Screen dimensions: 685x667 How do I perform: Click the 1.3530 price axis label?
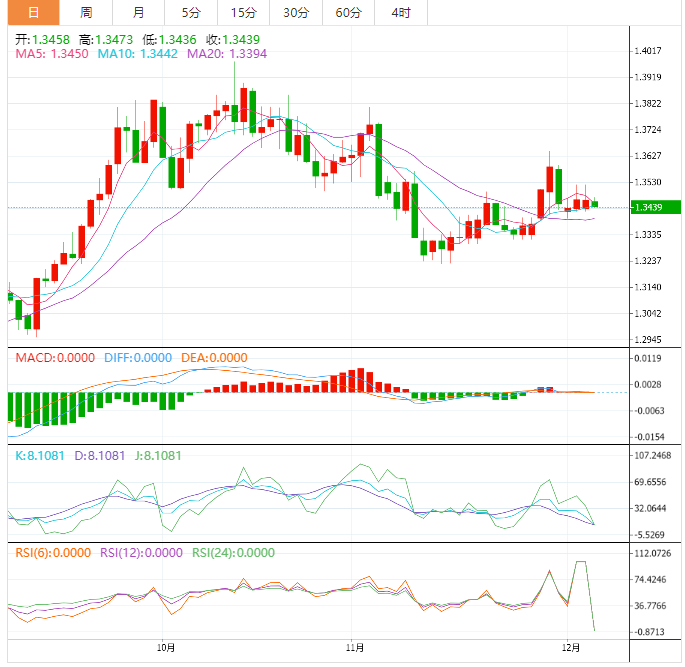(x=648, y=182)
